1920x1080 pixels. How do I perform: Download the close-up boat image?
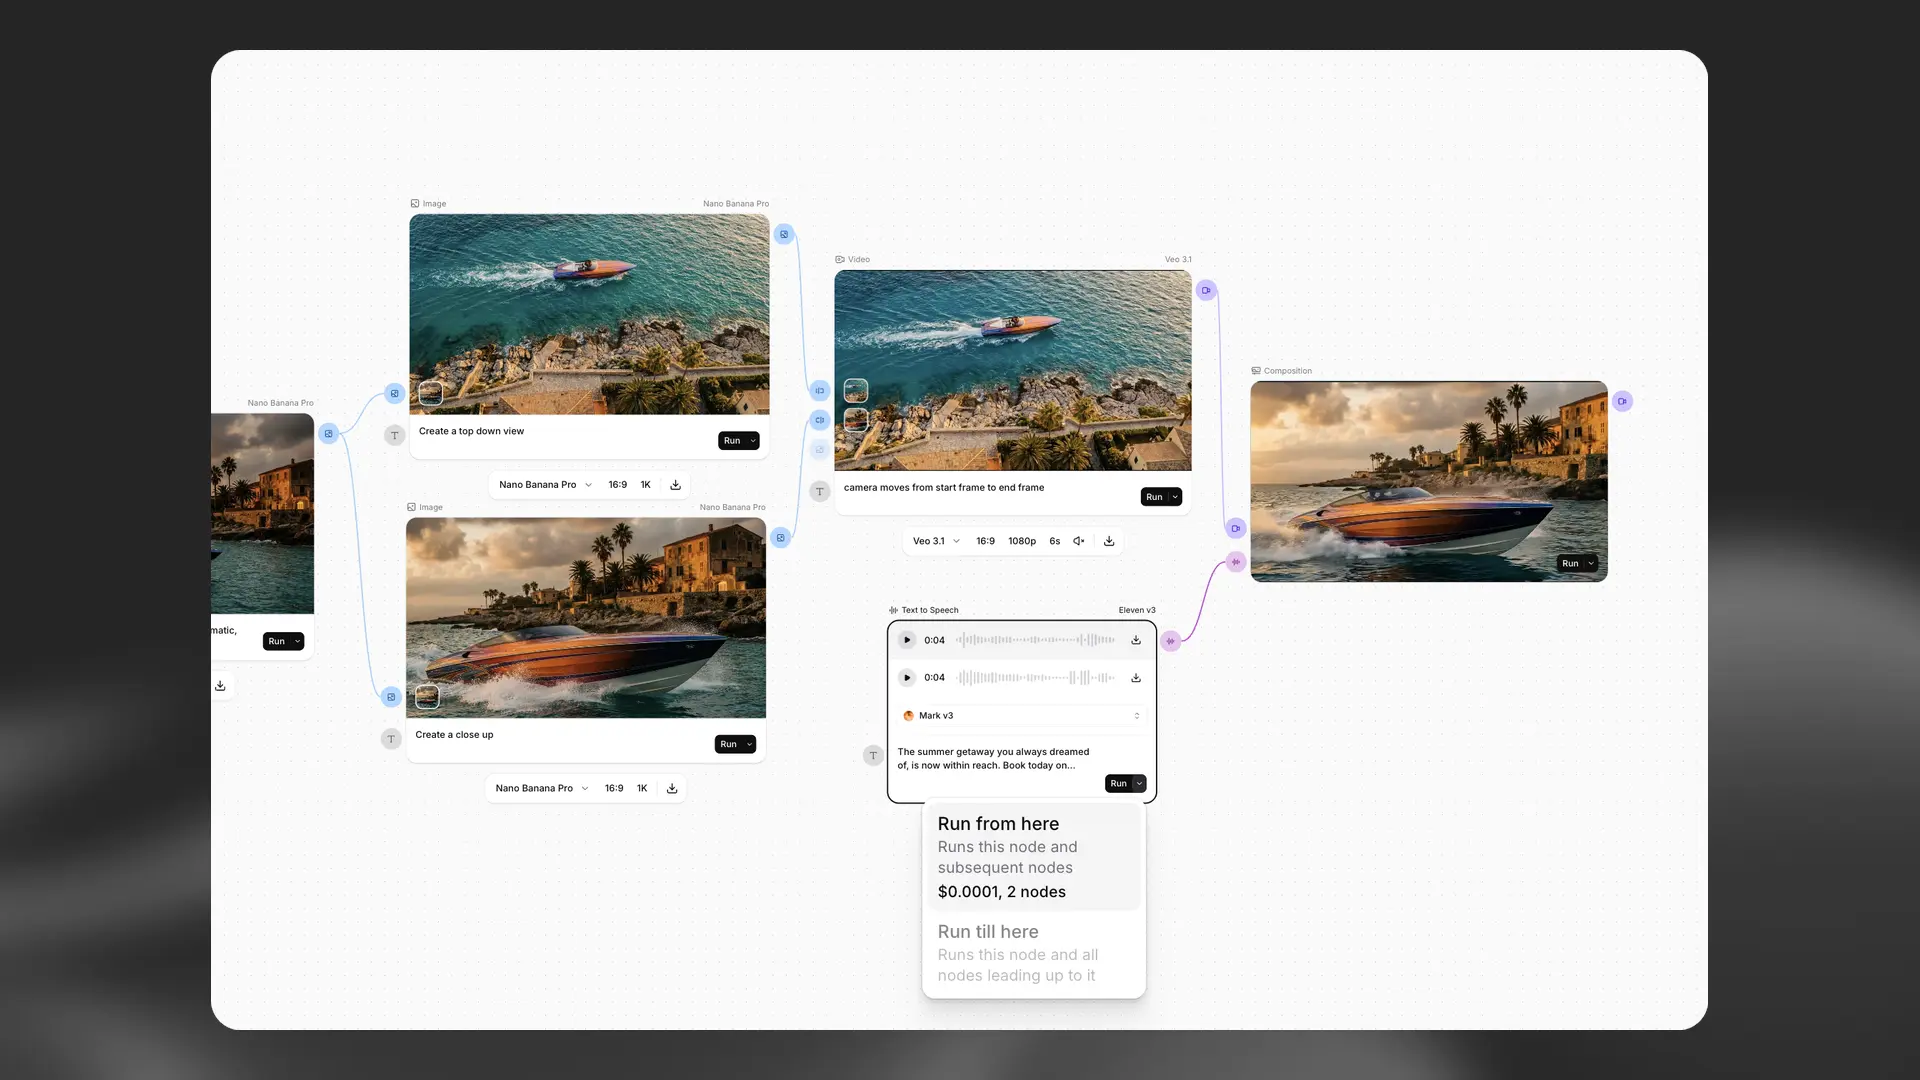coord(671,788)
